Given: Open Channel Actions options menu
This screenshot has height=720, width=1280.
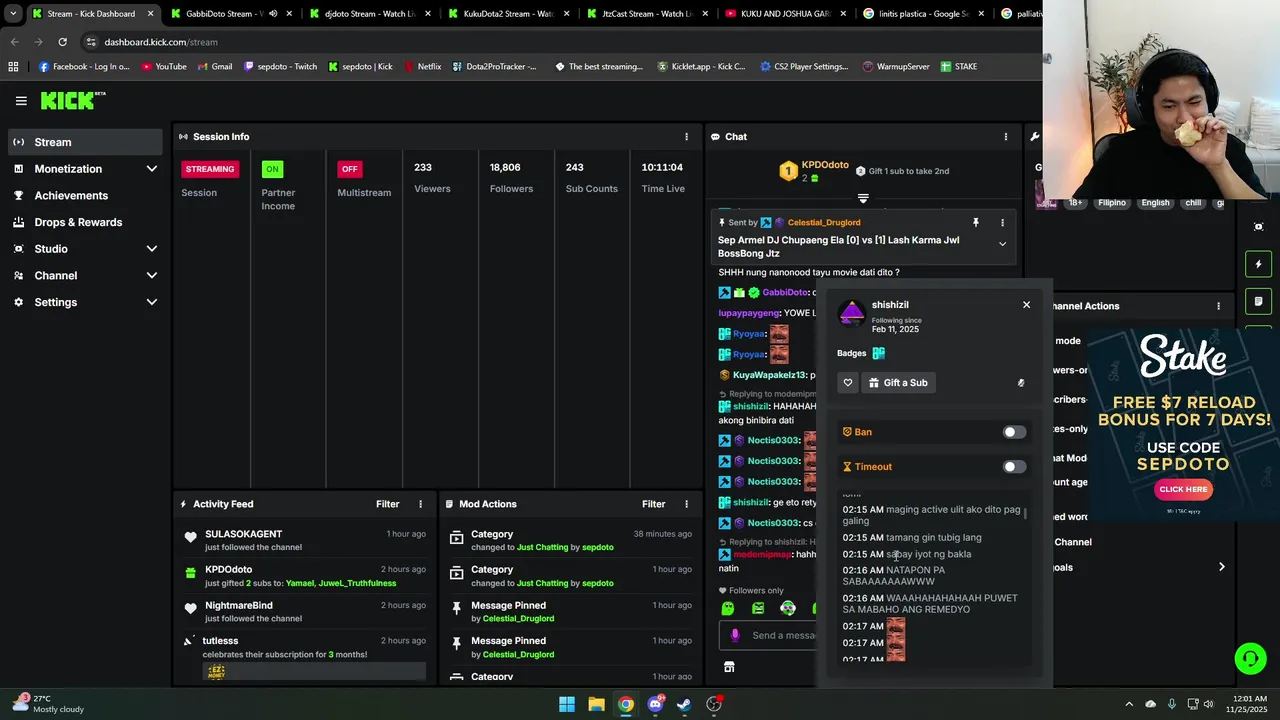Looking at the screenshot, I should tap(1218, 306).
